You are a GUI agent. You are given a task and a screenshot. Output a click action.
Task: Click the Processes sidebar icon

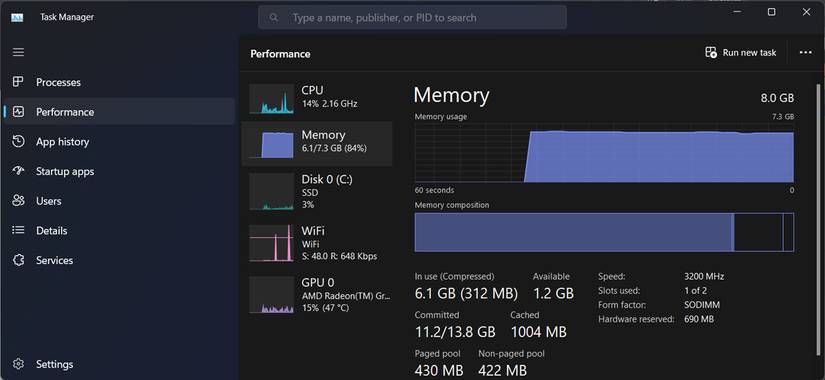tap(18, 82)
